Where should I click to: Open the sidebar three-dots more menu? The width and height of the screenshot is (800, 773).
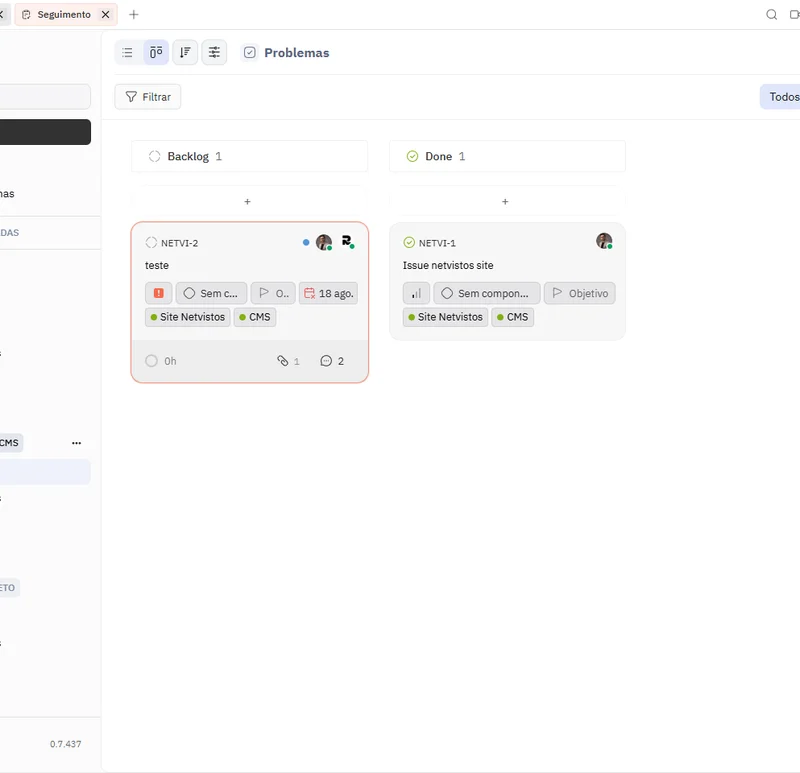pyautogui.click(x=77, y=443)
